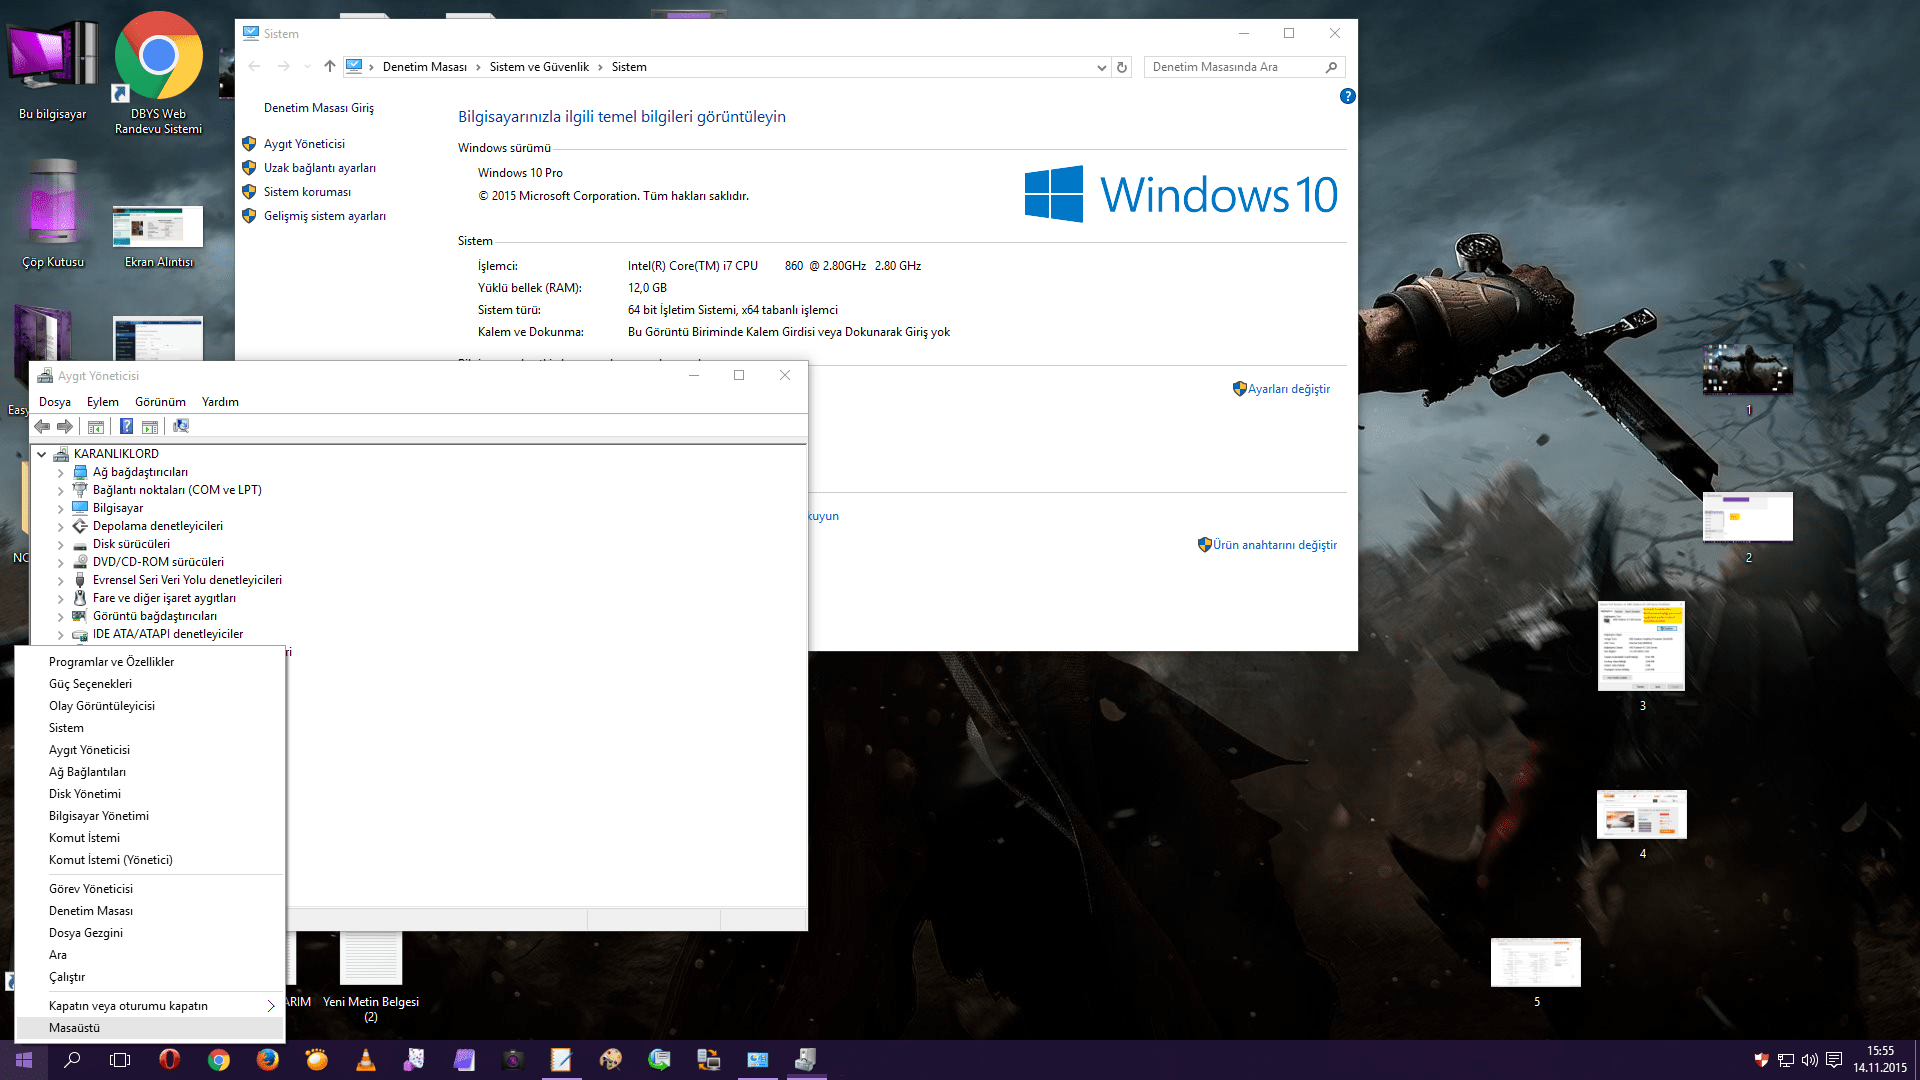Click the show/hide console tree icon

pyautogui.click(x=96, y=426)
